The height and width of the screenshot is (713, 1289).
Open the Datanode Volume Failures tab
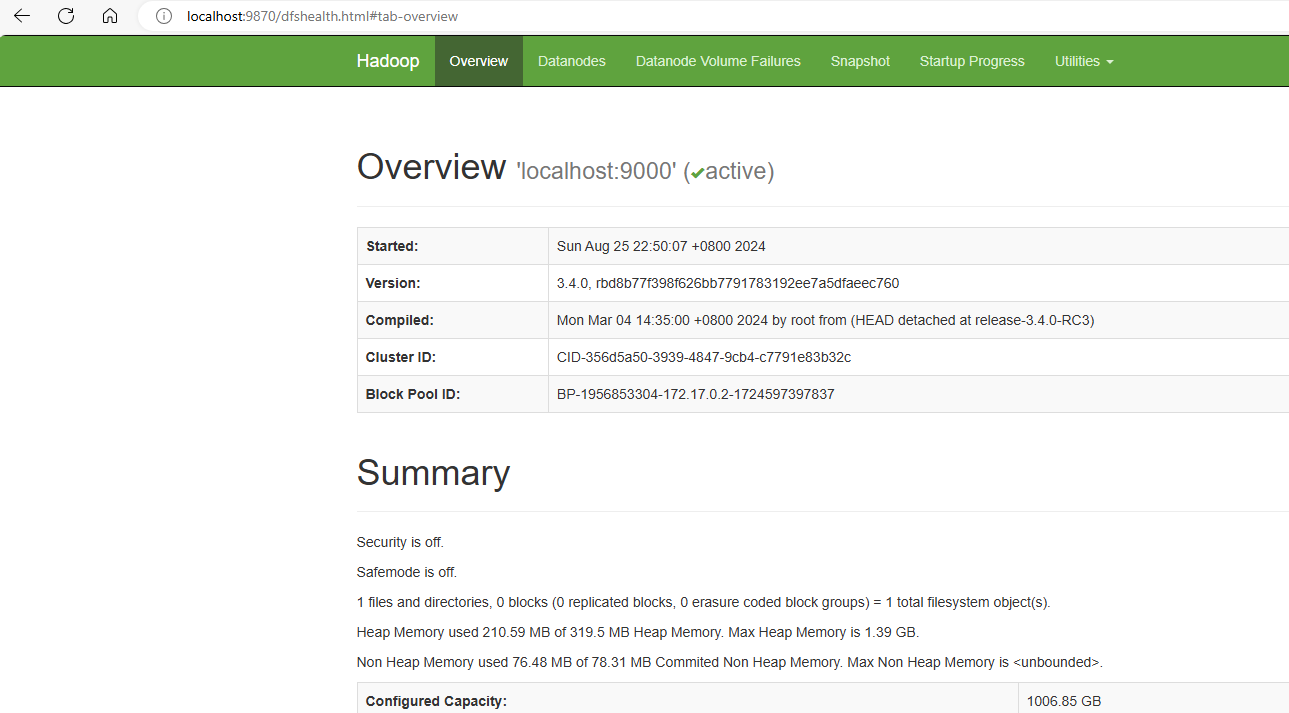tap(717, 61)
